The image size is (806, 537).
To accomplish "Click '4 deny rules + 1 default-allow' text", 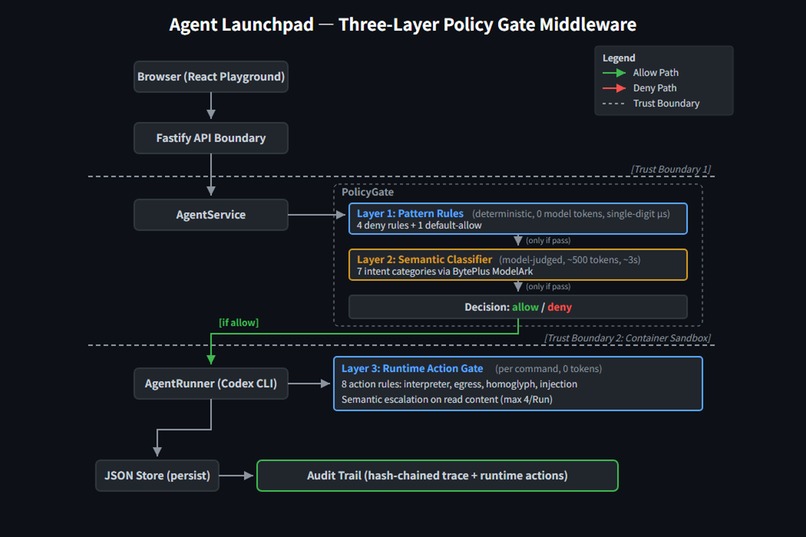I will pos(419,225).
